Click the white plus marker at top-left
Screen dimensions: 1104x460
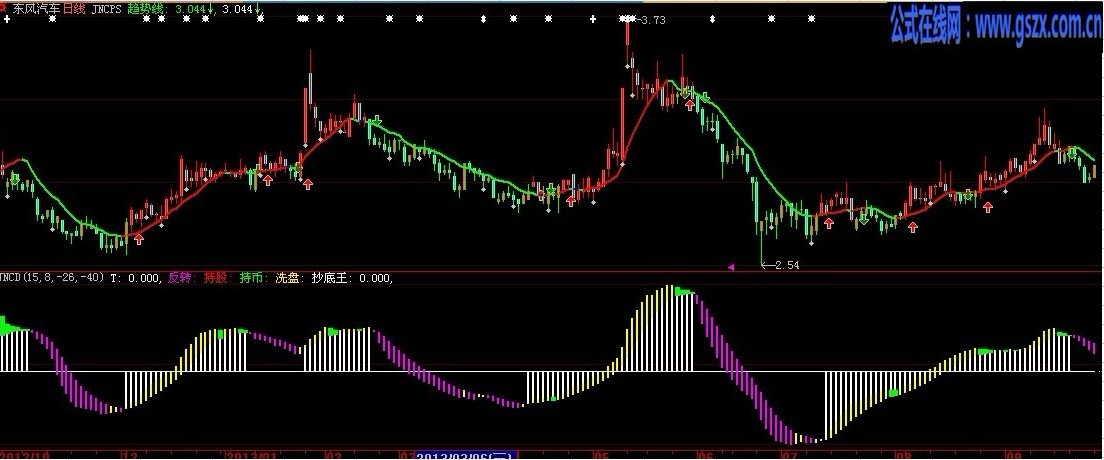[7, 19]
